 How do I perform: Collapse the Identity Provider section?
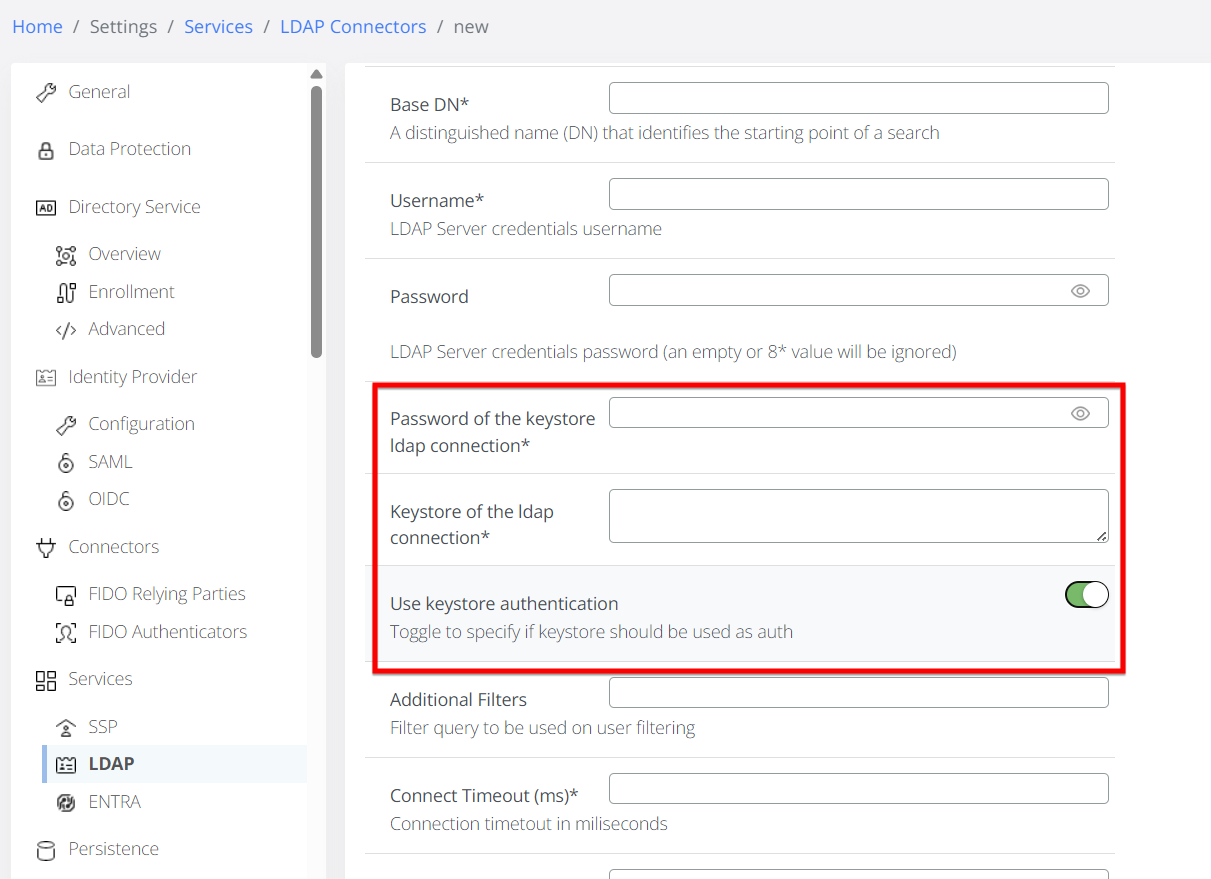132,377
